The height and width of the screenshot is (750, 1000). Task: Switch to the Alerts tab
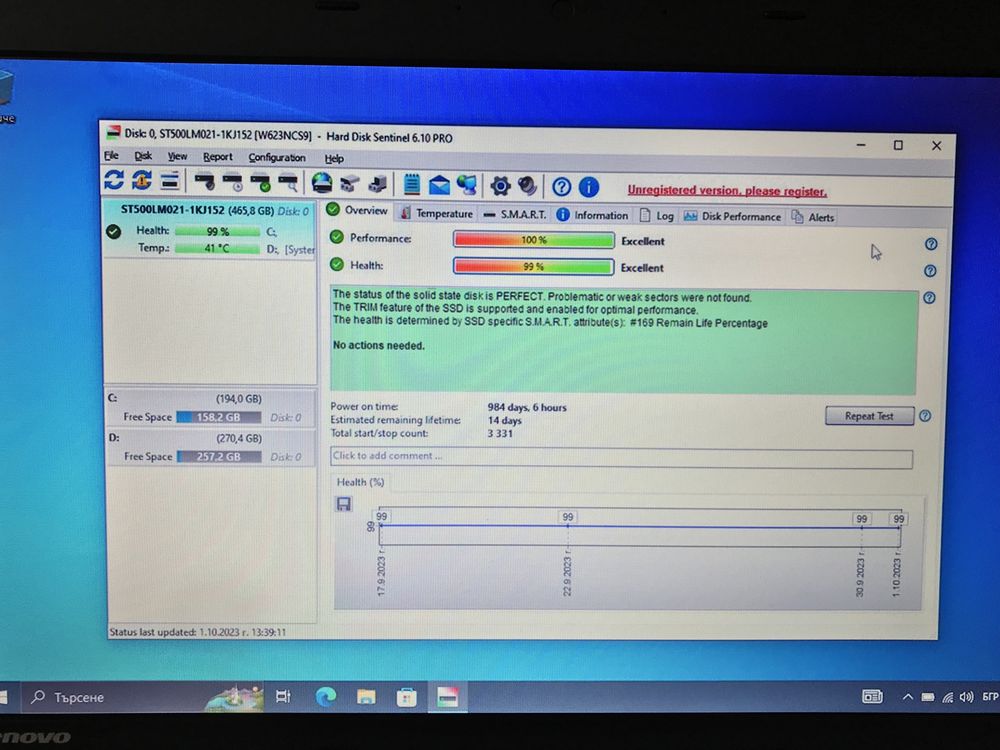[x=813, y=217]
